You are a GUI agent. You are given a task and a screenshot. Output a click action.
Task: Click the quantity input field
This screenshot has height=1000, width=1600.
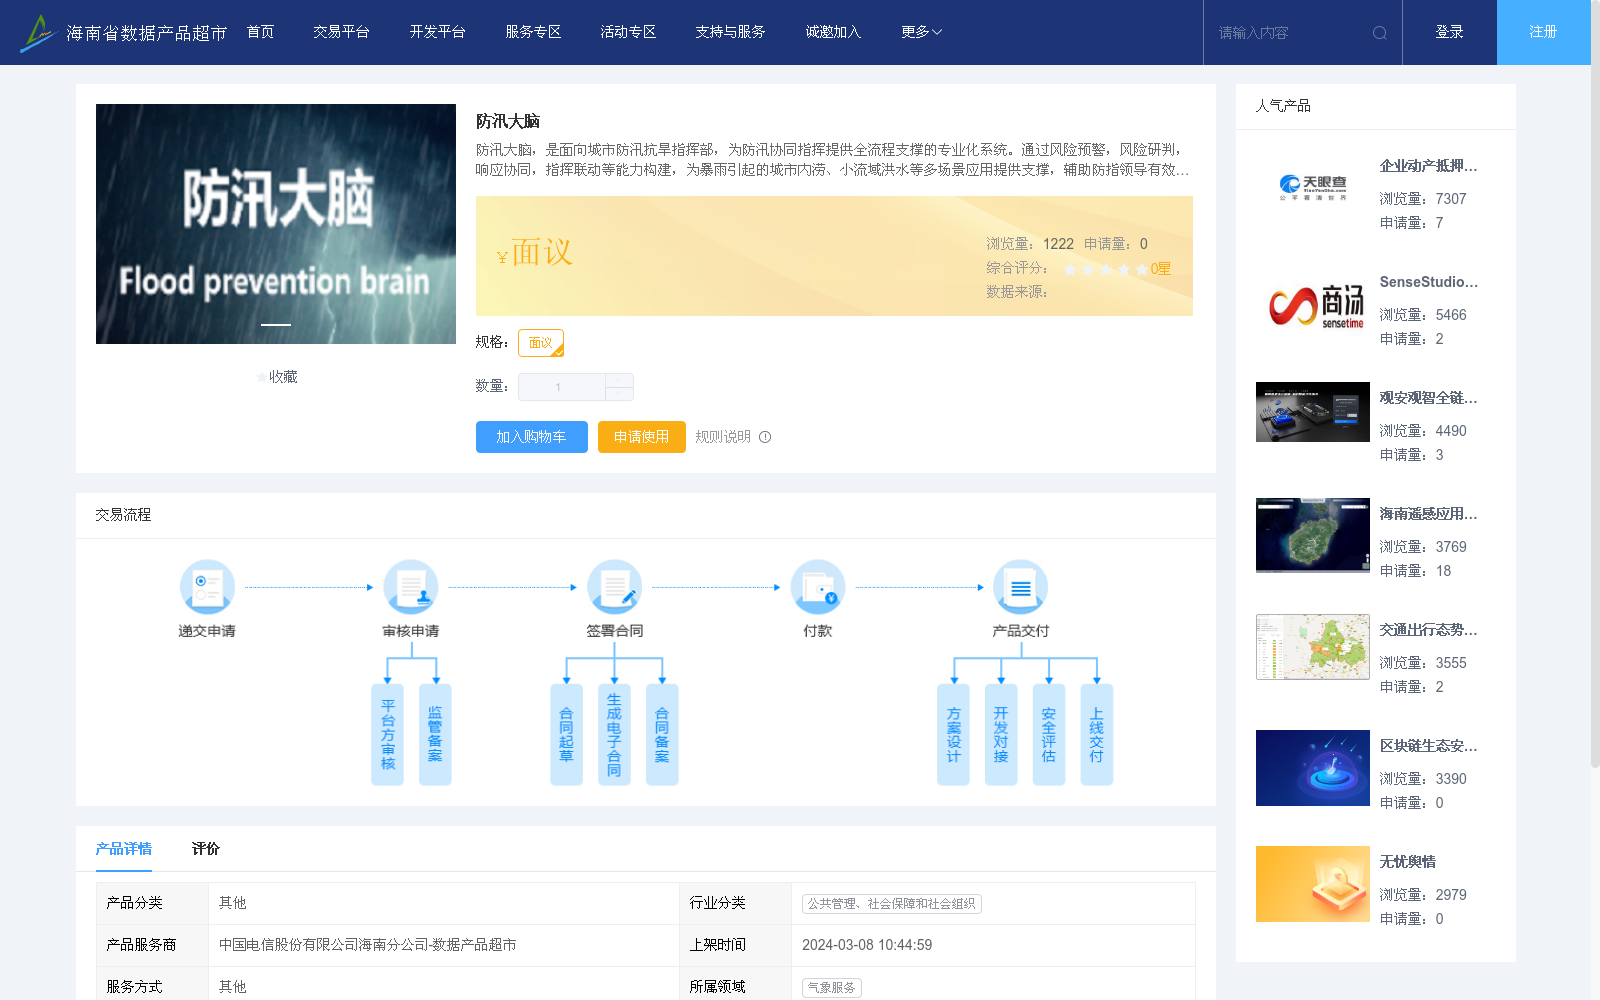(x=562, y=387)
